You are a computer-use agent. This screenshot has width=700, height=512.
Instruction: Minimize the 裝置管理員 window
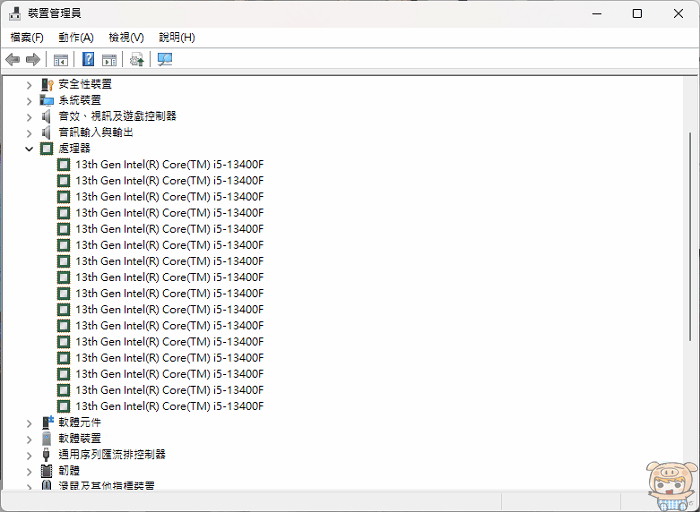[597, 13]
